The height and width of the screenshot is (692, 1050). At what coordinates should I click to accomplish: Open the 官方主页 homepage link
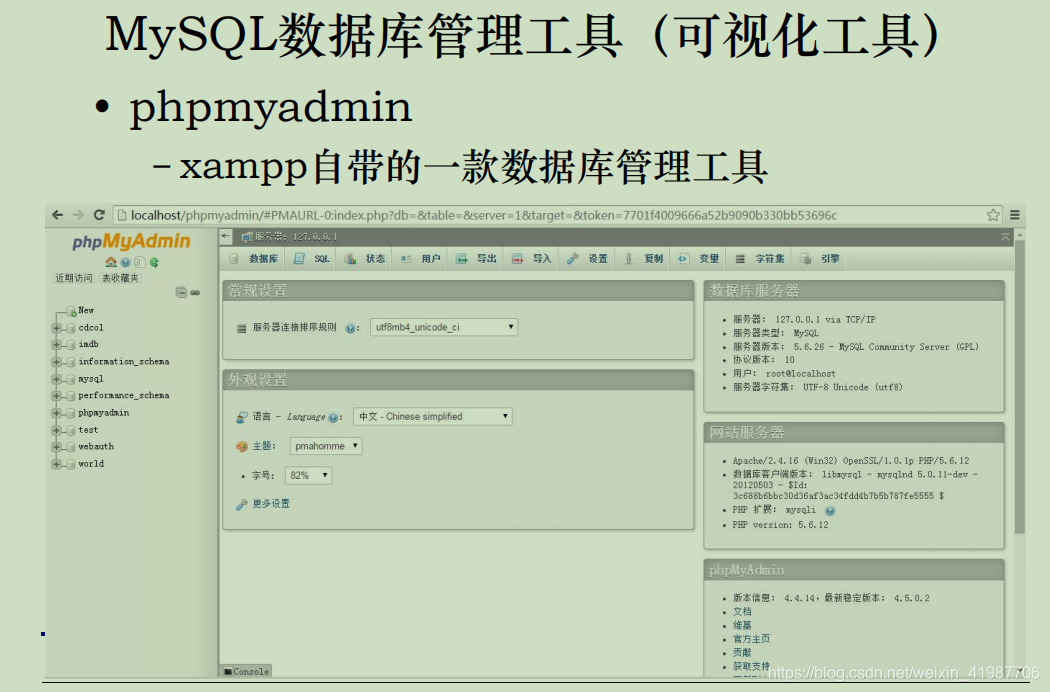pyautogui.click(x=751, y=639)
